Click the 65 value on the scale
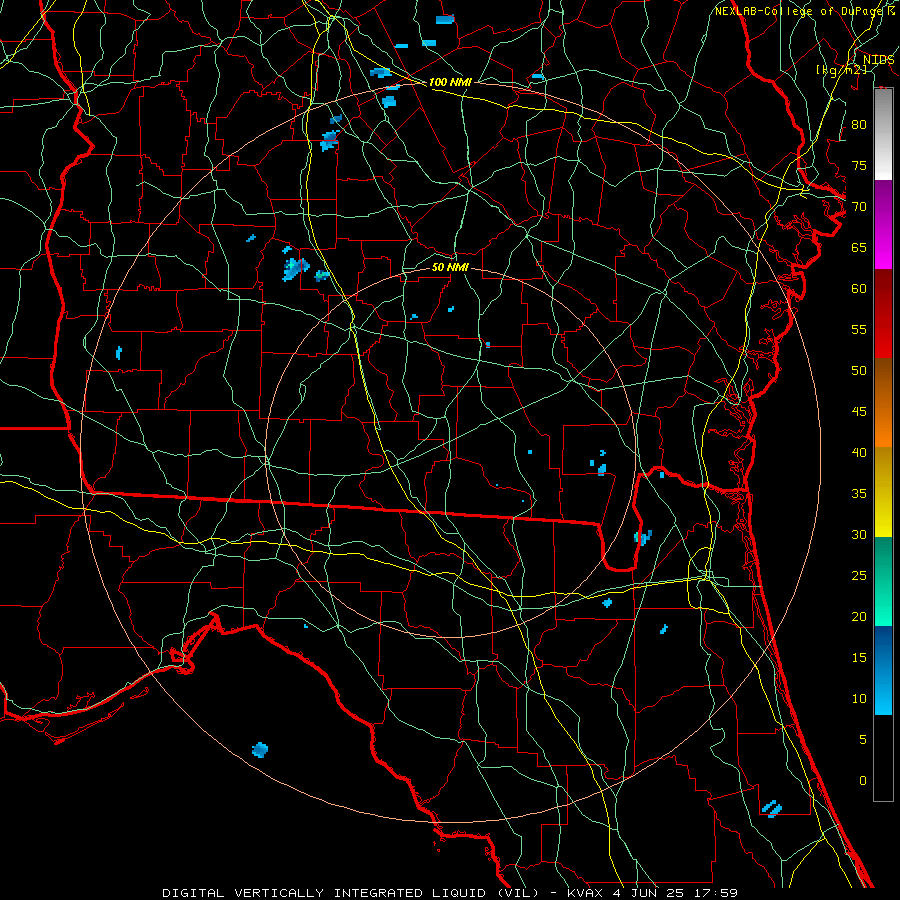The image size is (900, 900). point(859,248)
